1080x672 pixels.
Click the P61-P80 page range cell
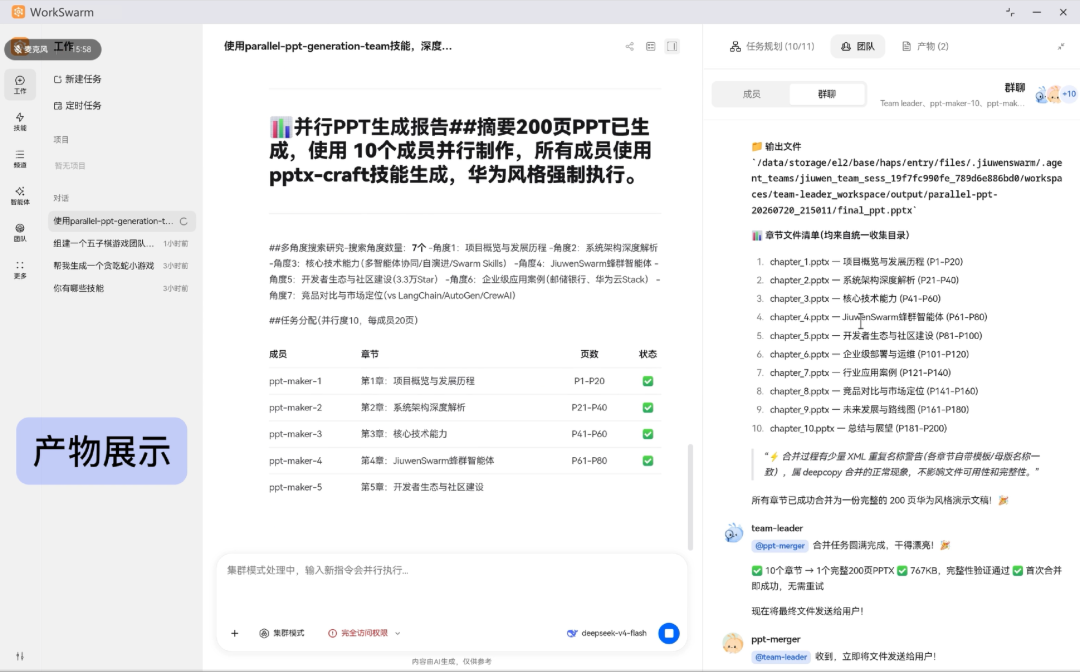point(589,461)
